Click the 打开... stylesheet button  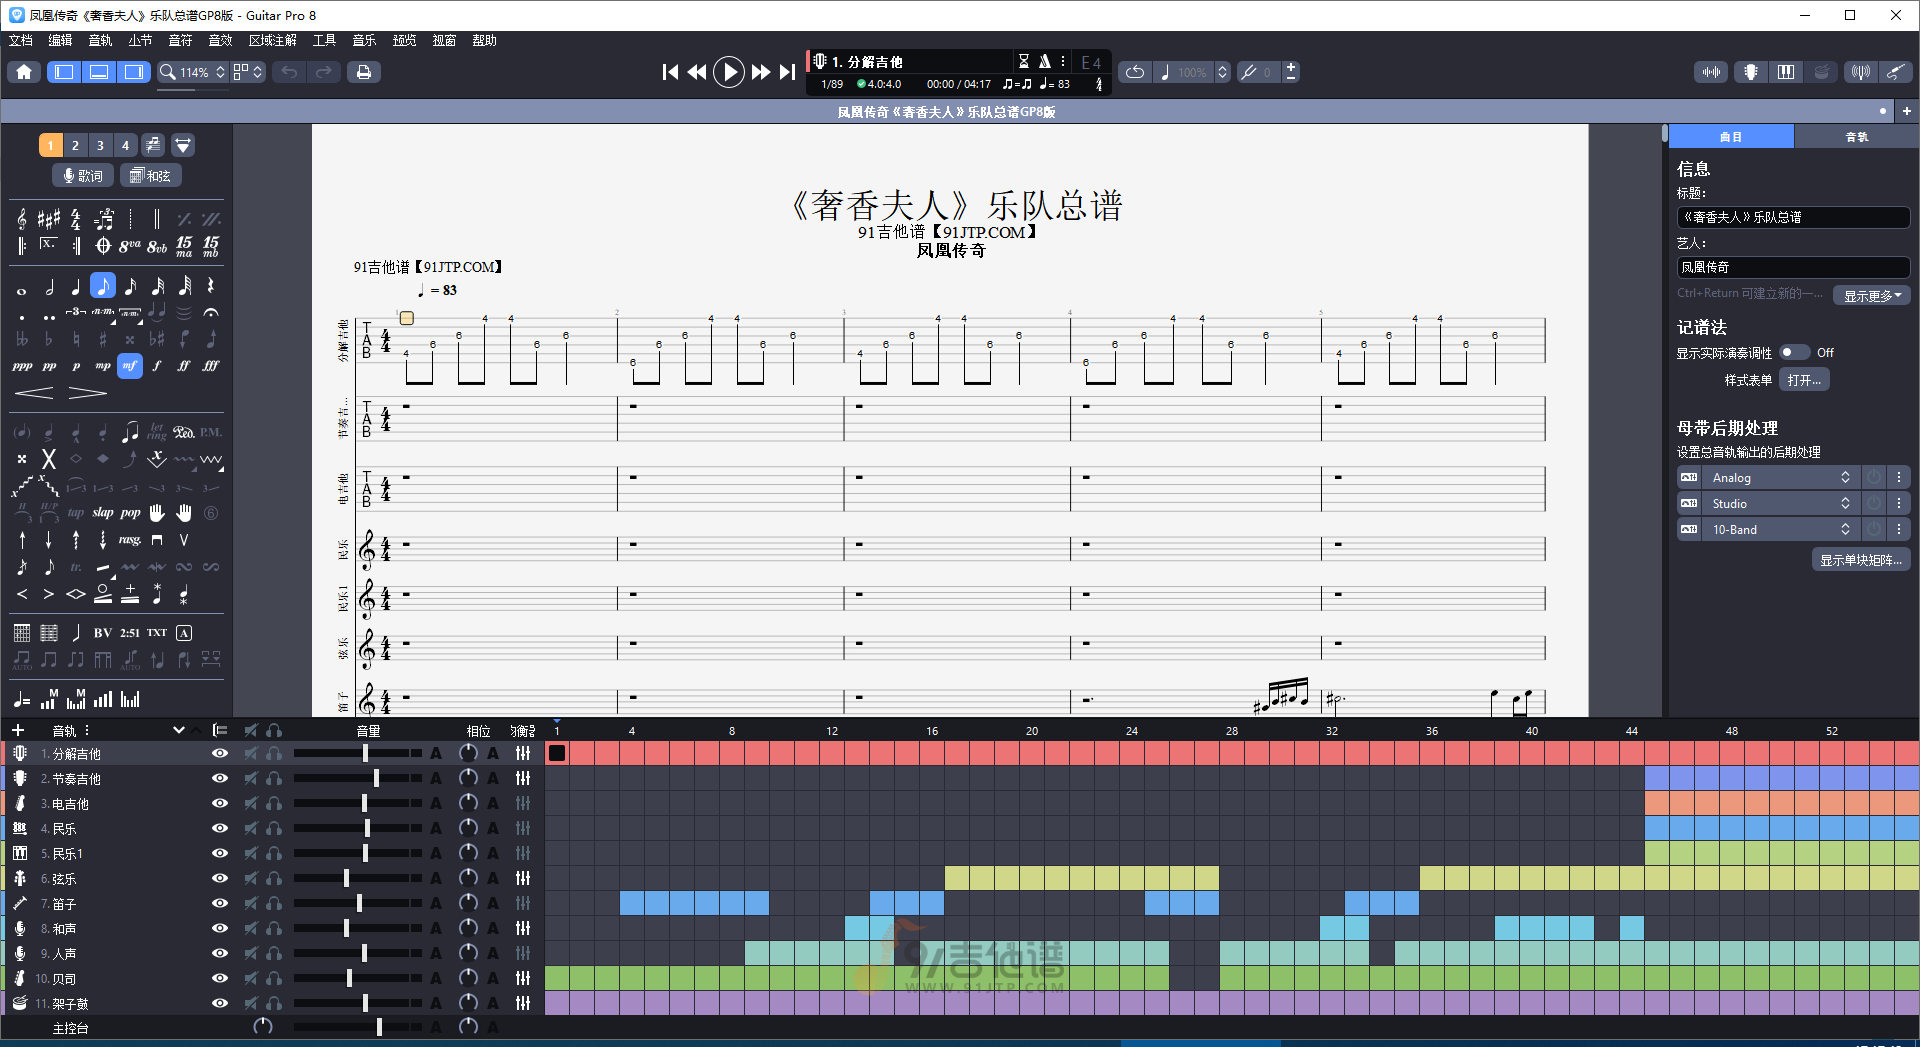click(1805, 380)
